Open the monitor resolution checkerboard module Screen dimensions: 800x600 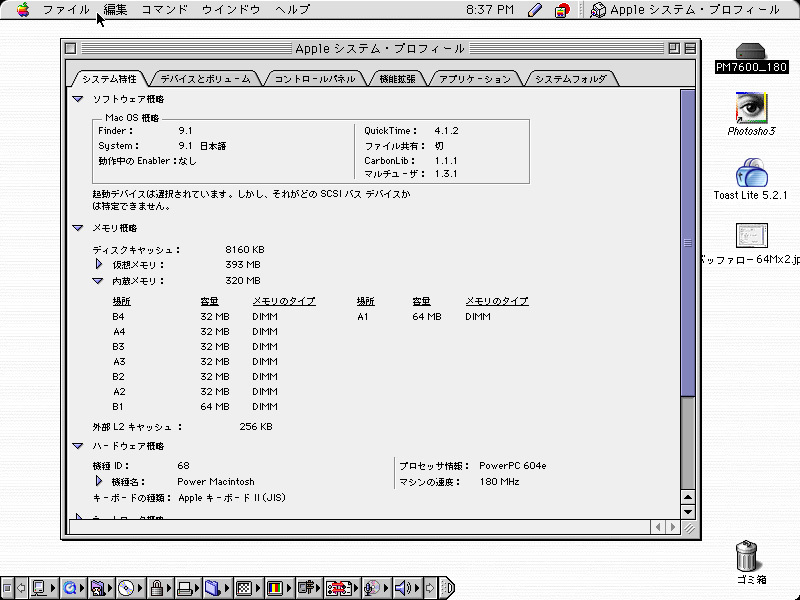pos(248,588)
